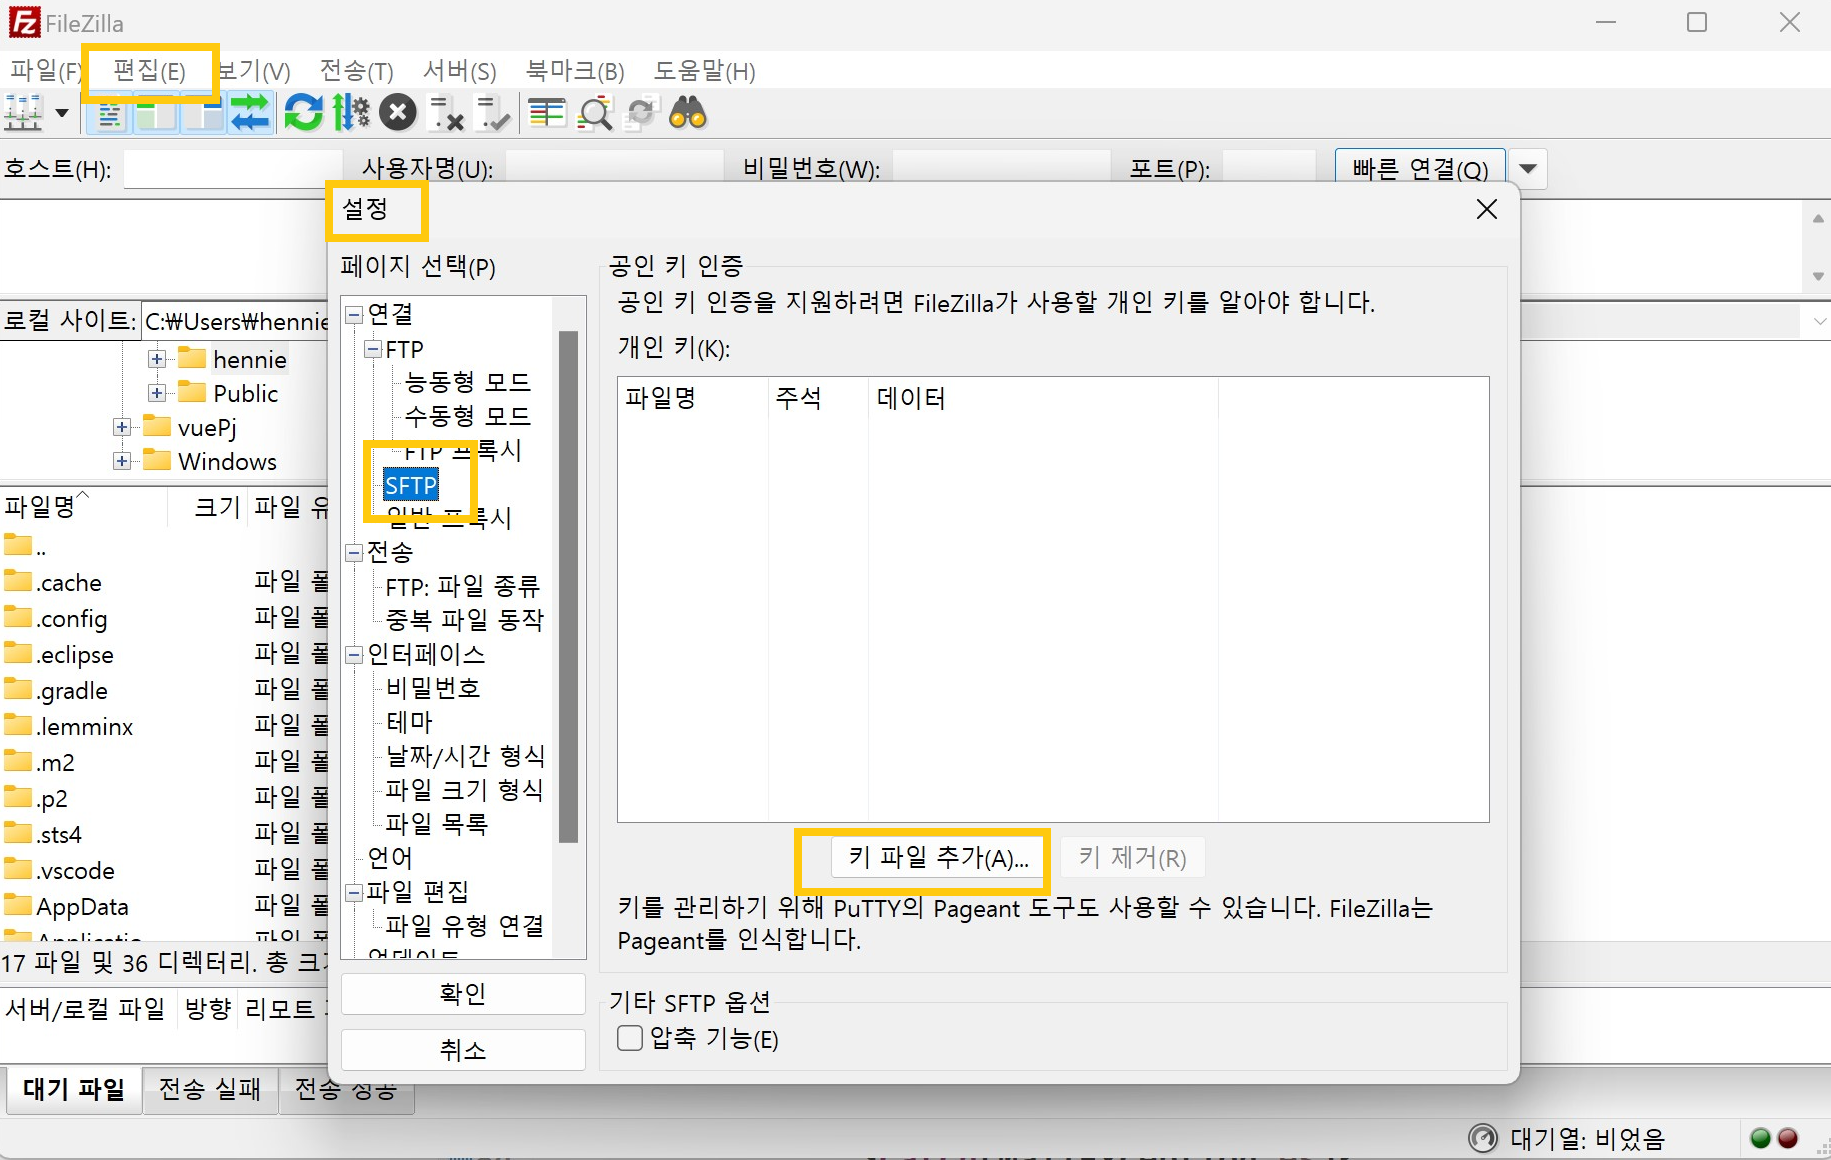1831x1160 pixels.
Task: Open the 전송(T) menu
Action: coord(356,71)
